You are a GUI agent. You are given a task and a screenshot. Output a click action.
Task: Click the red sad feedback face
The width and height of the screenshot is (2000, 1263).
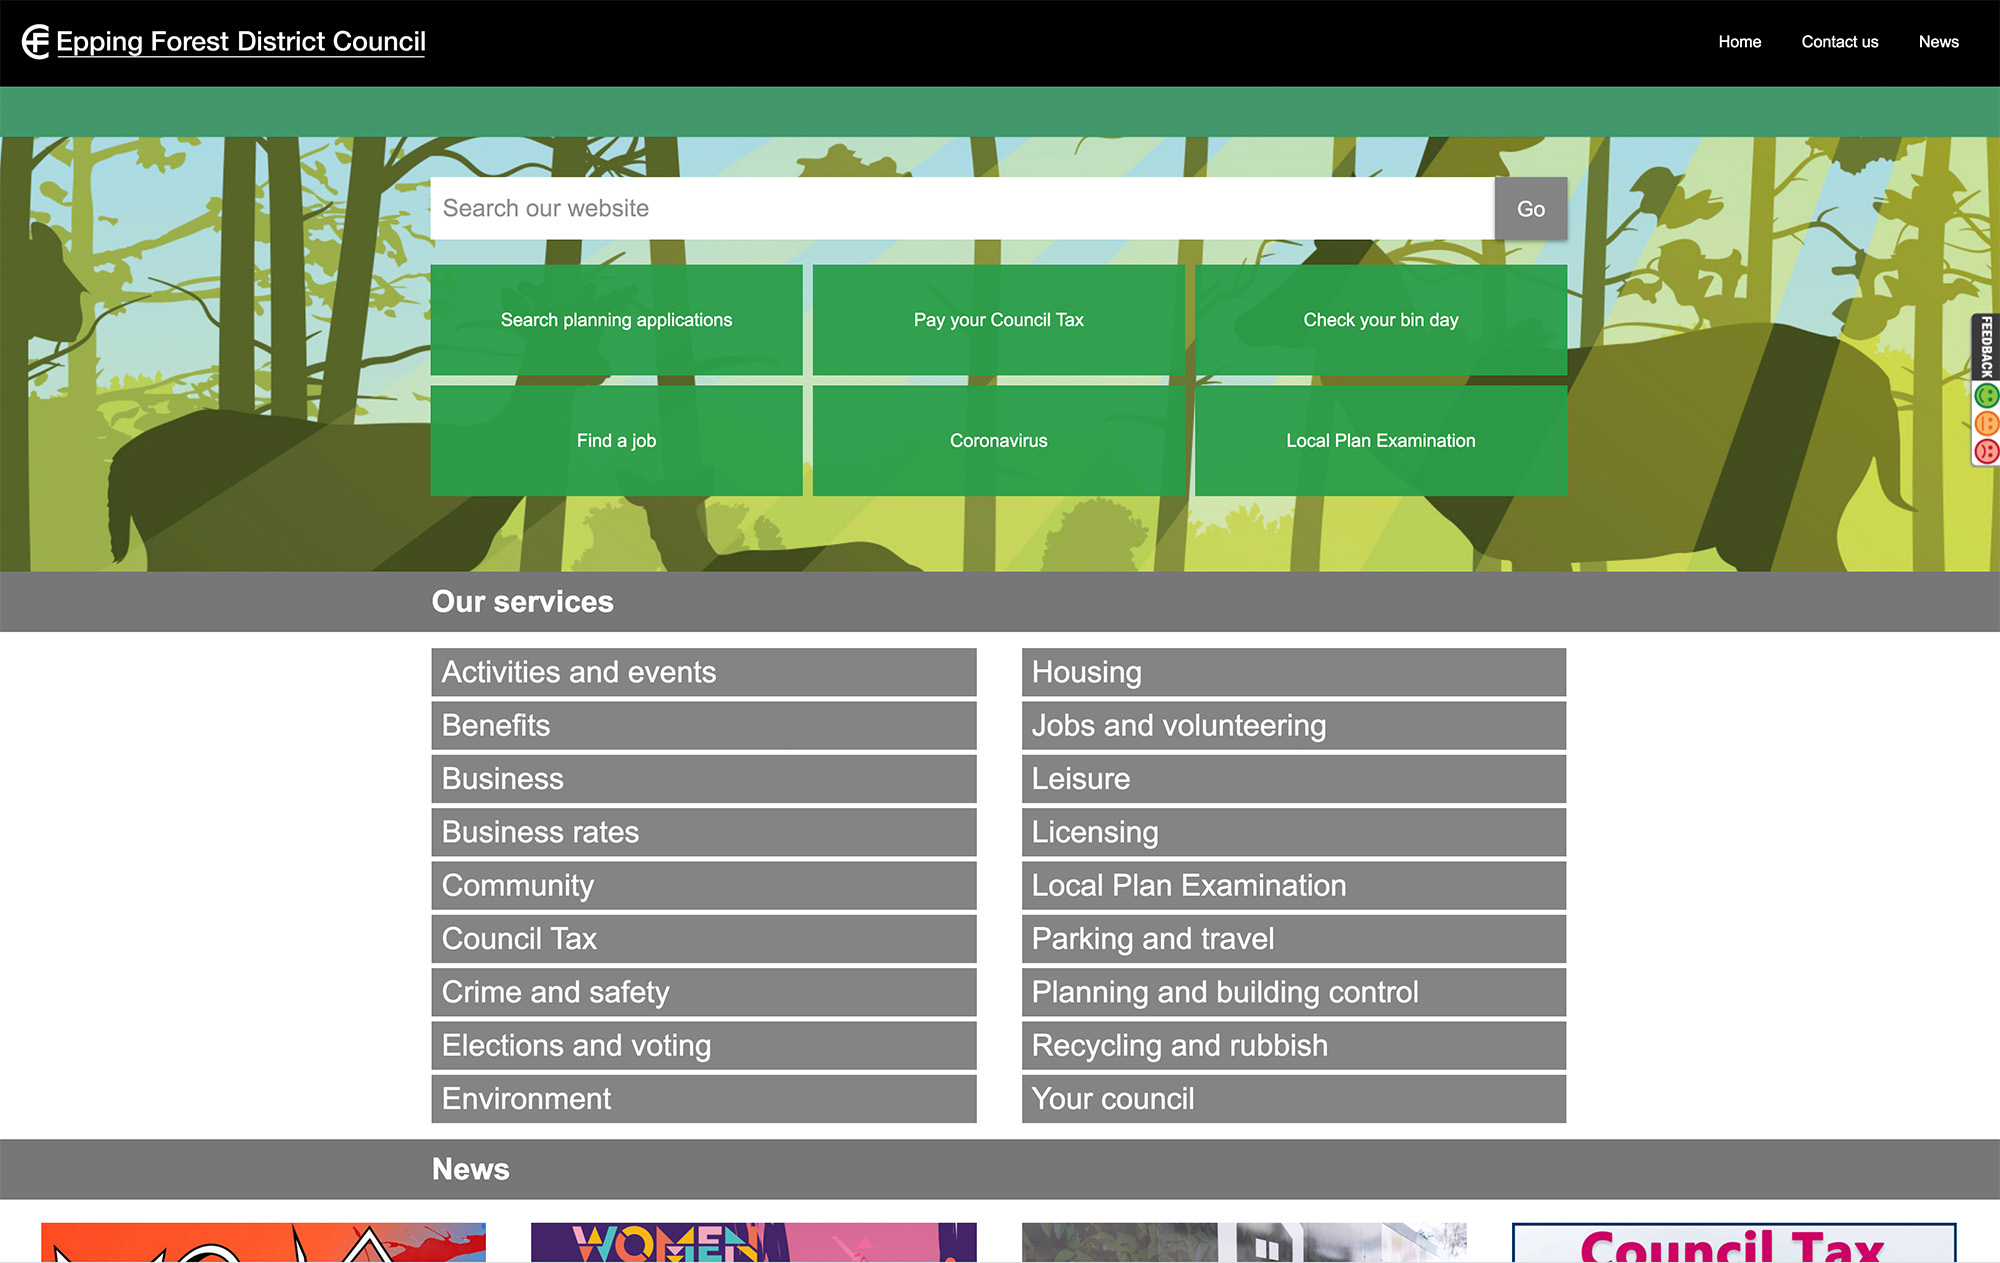pos(1986,451)
